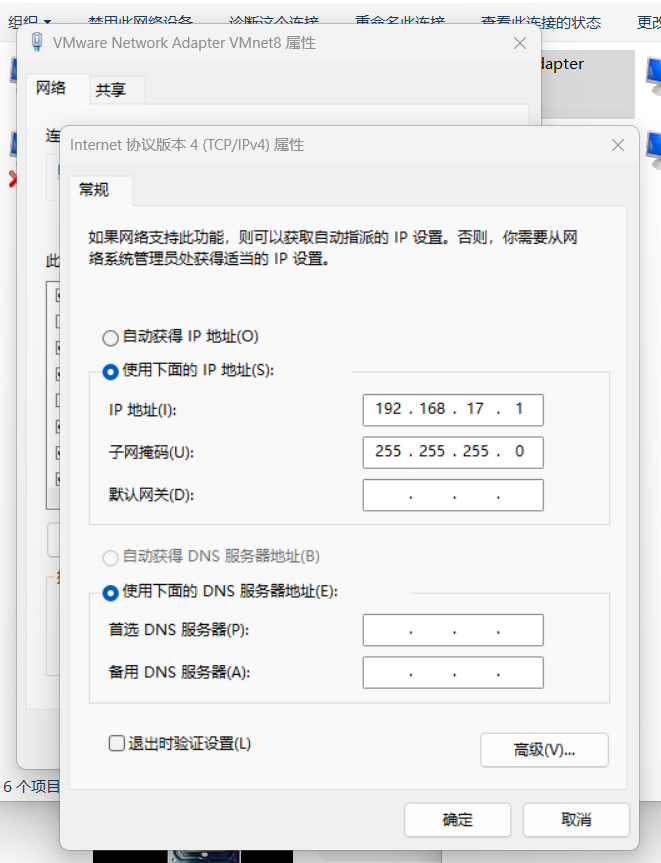
Task: Click the network adapter icon in VMnet8 title bar
Action: click(37, 42)
